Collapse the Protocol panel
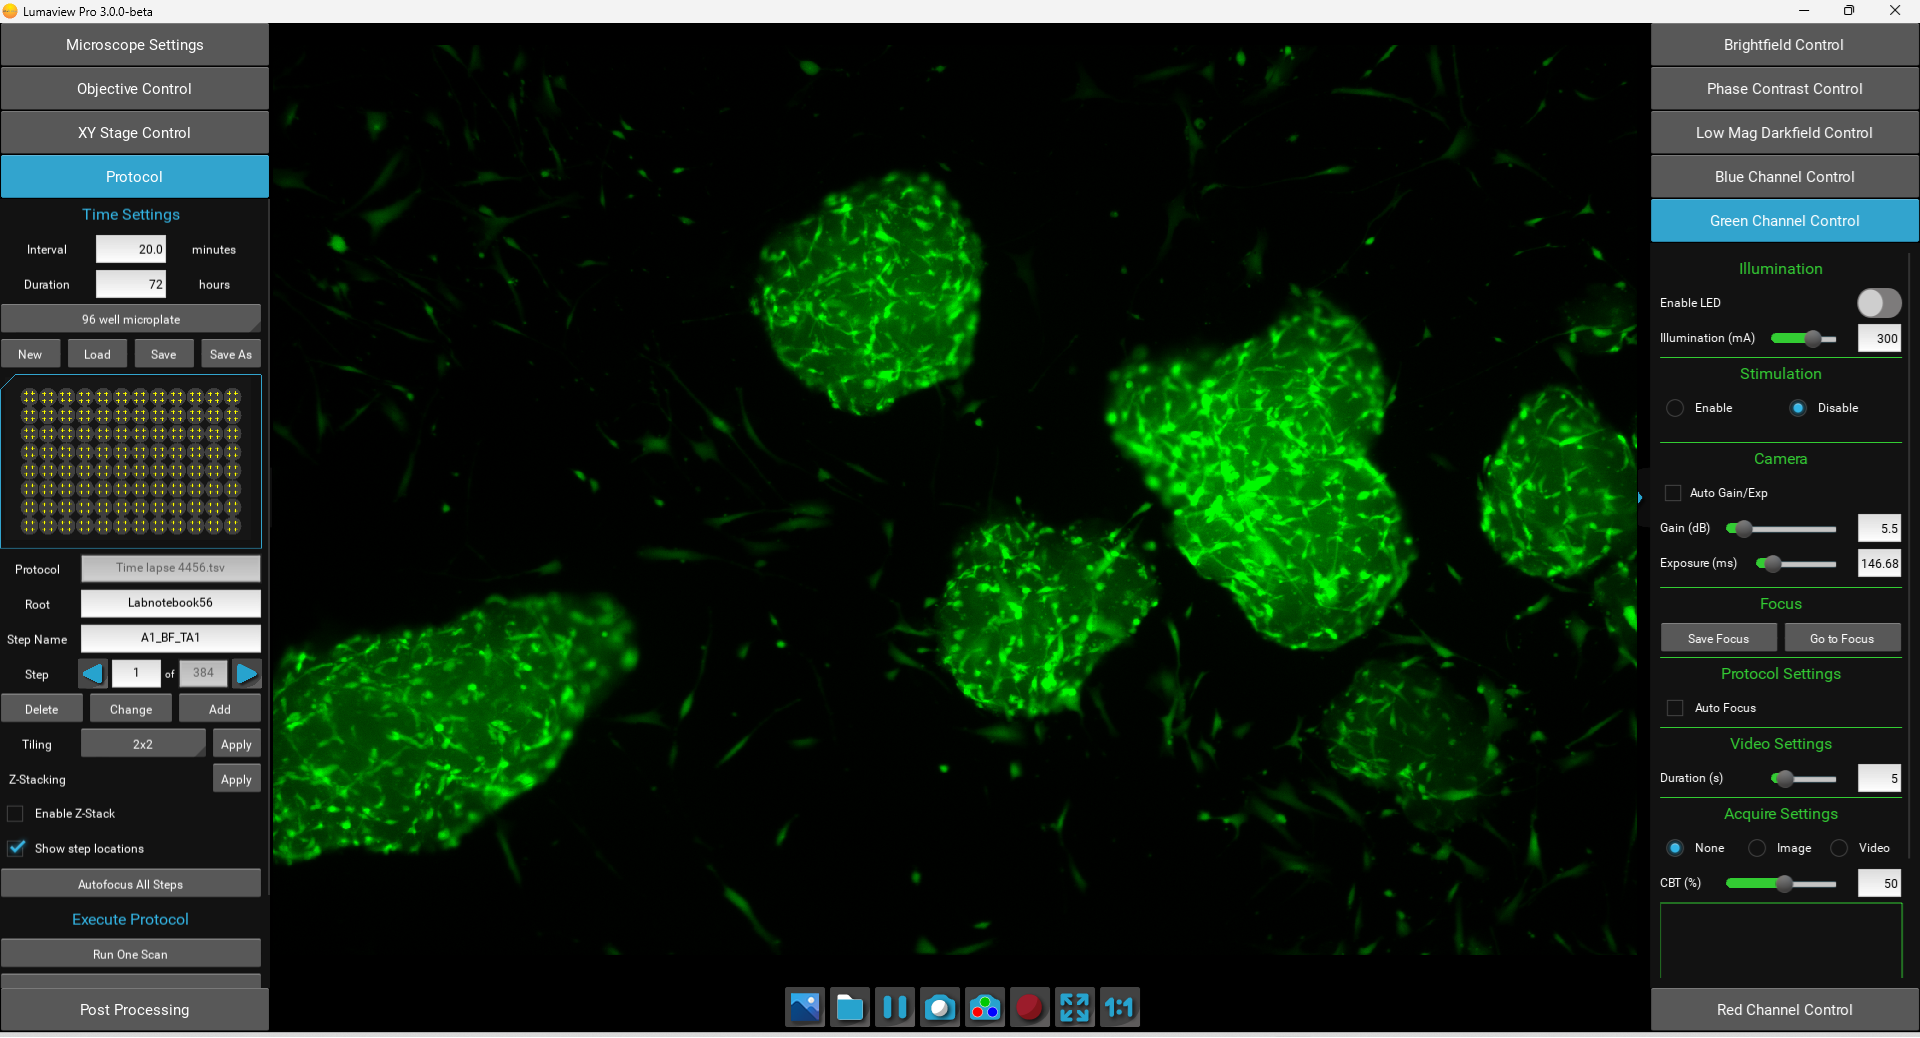Viewport: 1920px width, 1038px height. (134, 177)
